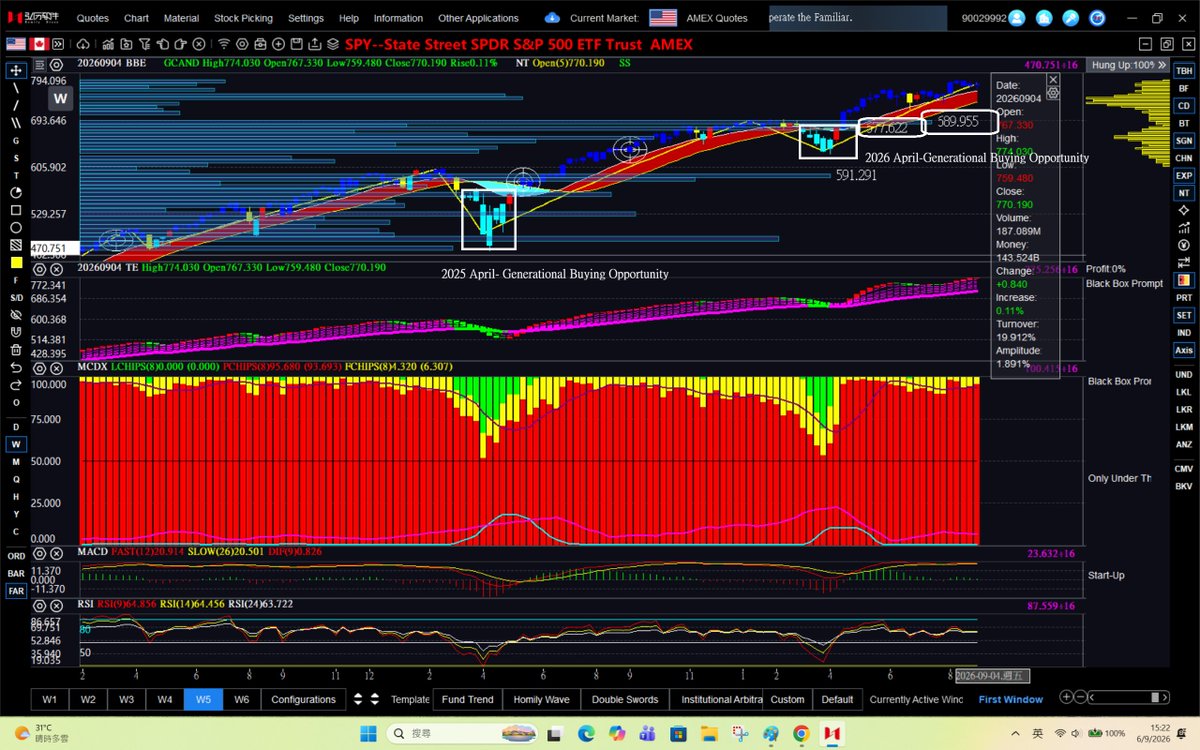
Task: Open the Stock Picking menu
Action: pyautogui.click(x=242, y=18)
